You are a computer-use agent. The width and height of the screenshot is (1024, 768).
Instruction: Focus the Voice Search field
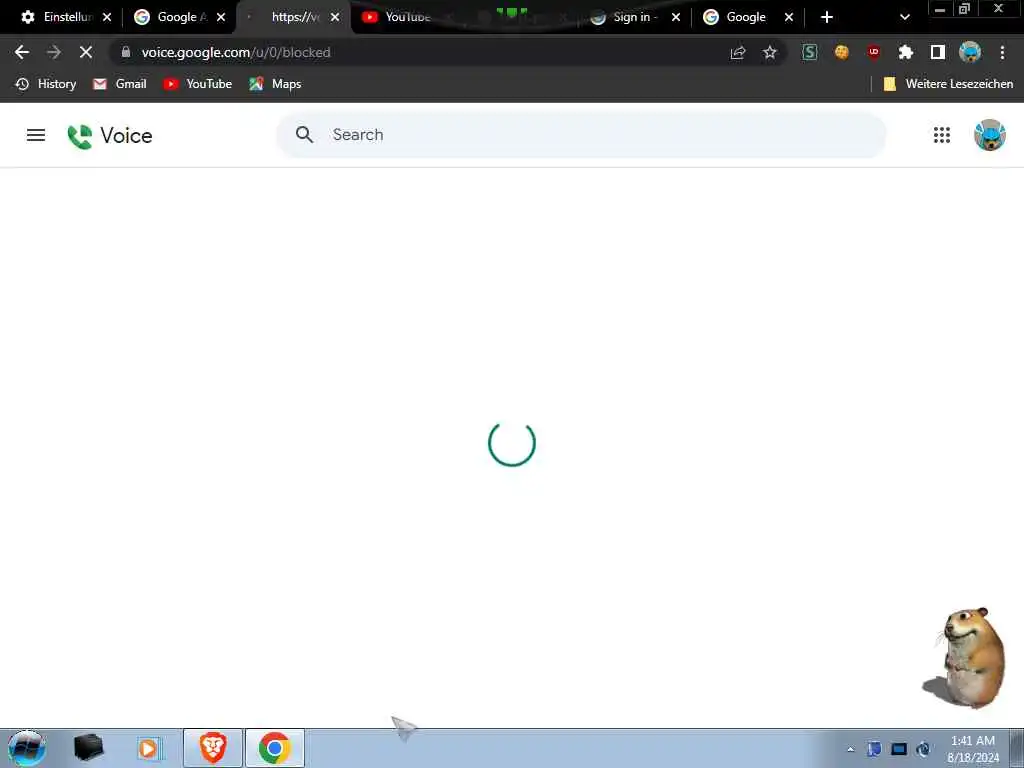[581, 135]
